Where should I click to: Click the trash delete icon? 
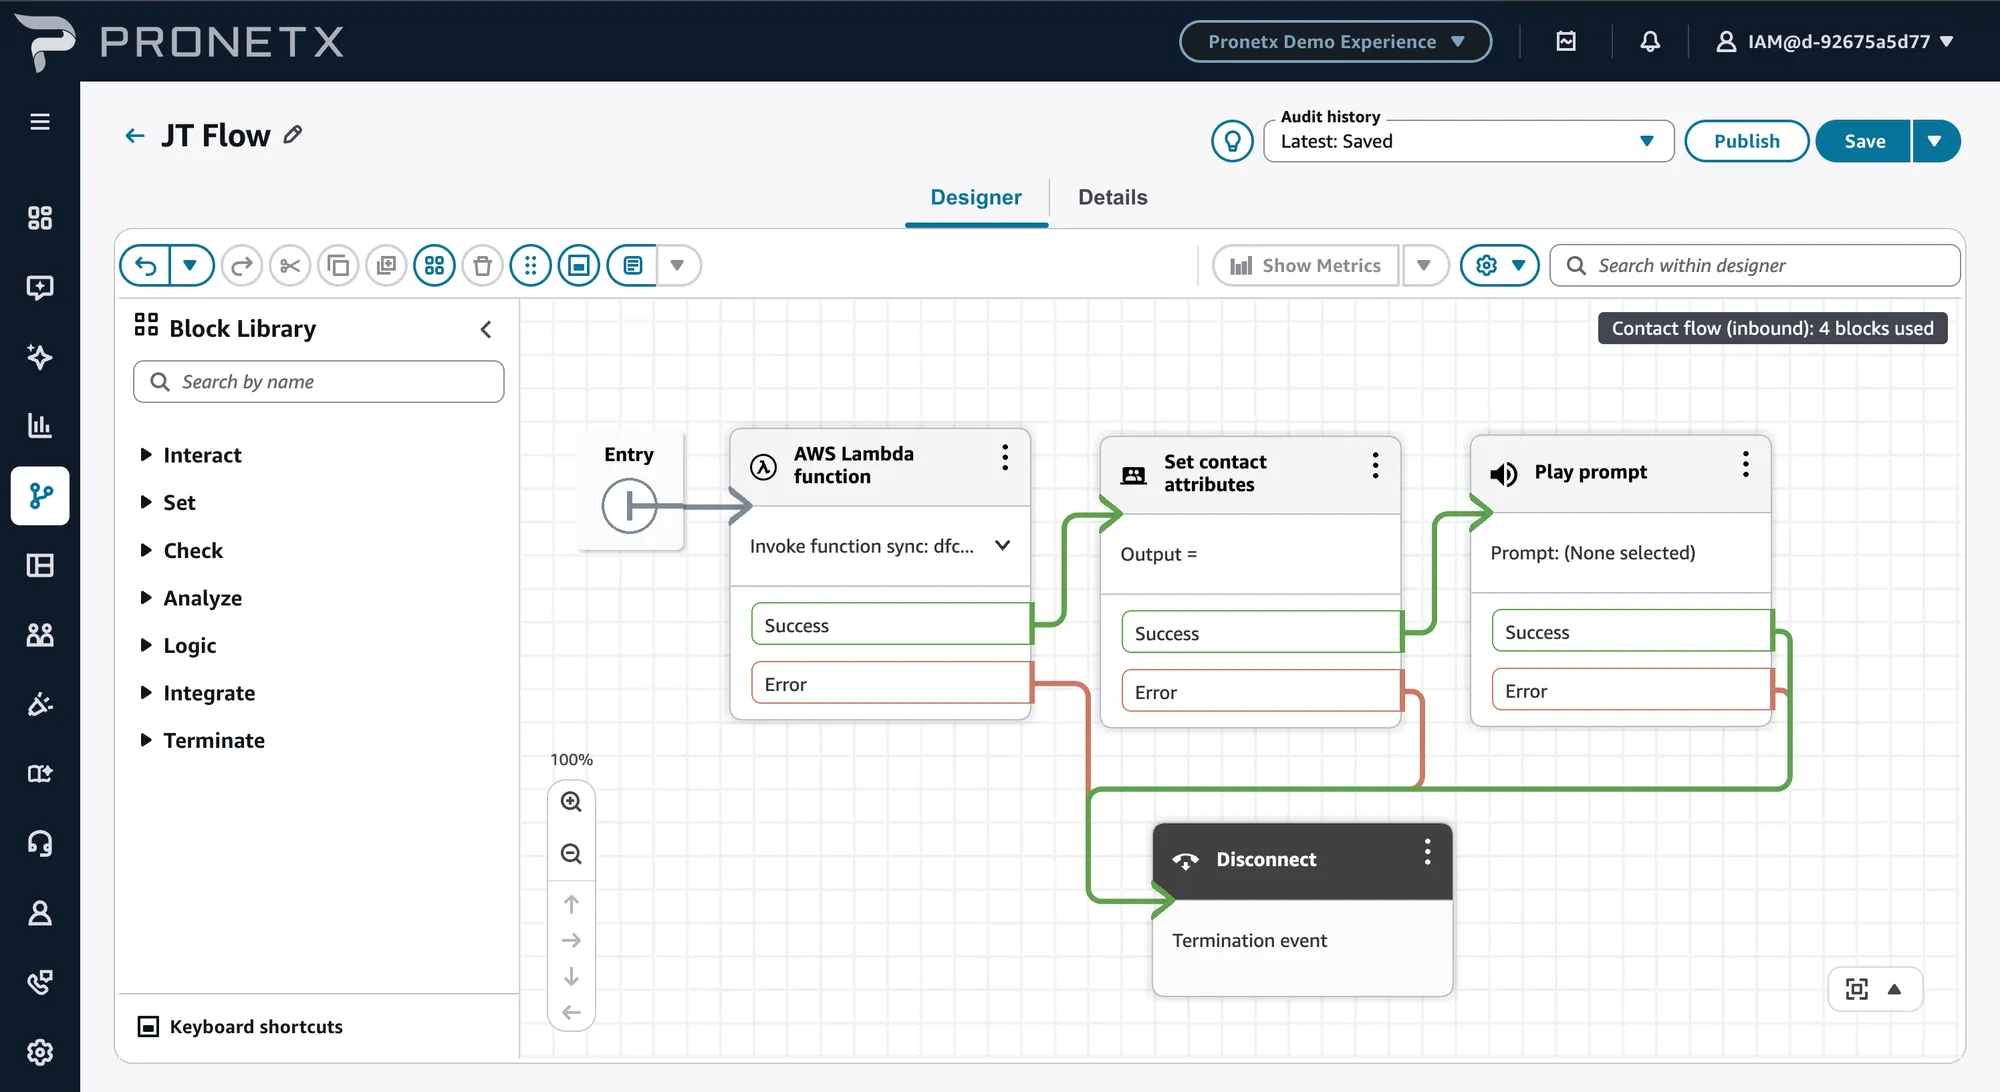pyautogui.click(x=482, y=266)
